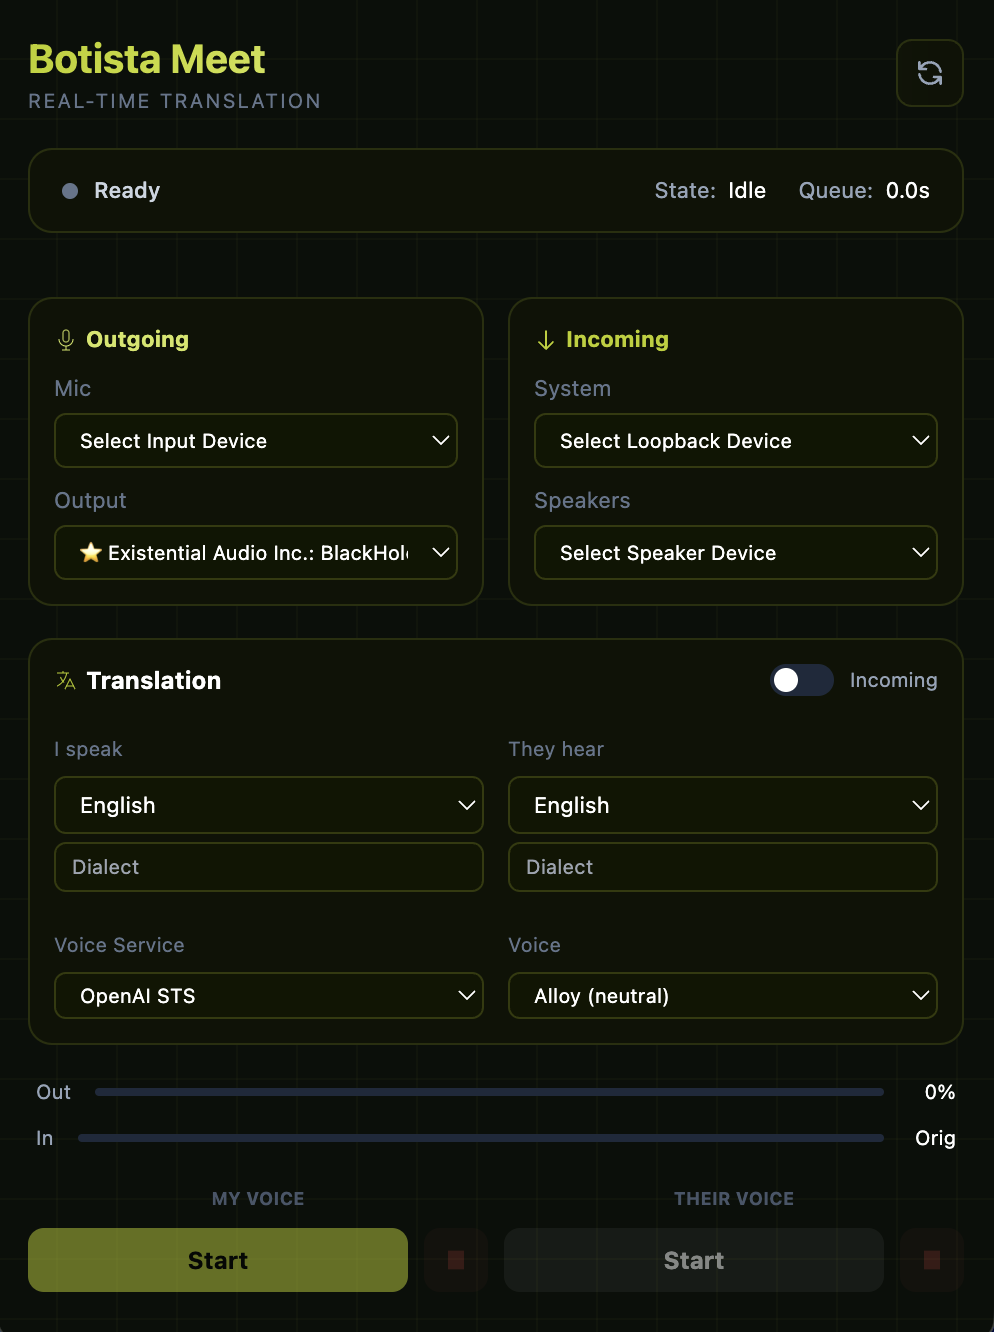Toggle the Incoming translation switch
Viewport: 994px width, 1332px height.
(801, 680)
